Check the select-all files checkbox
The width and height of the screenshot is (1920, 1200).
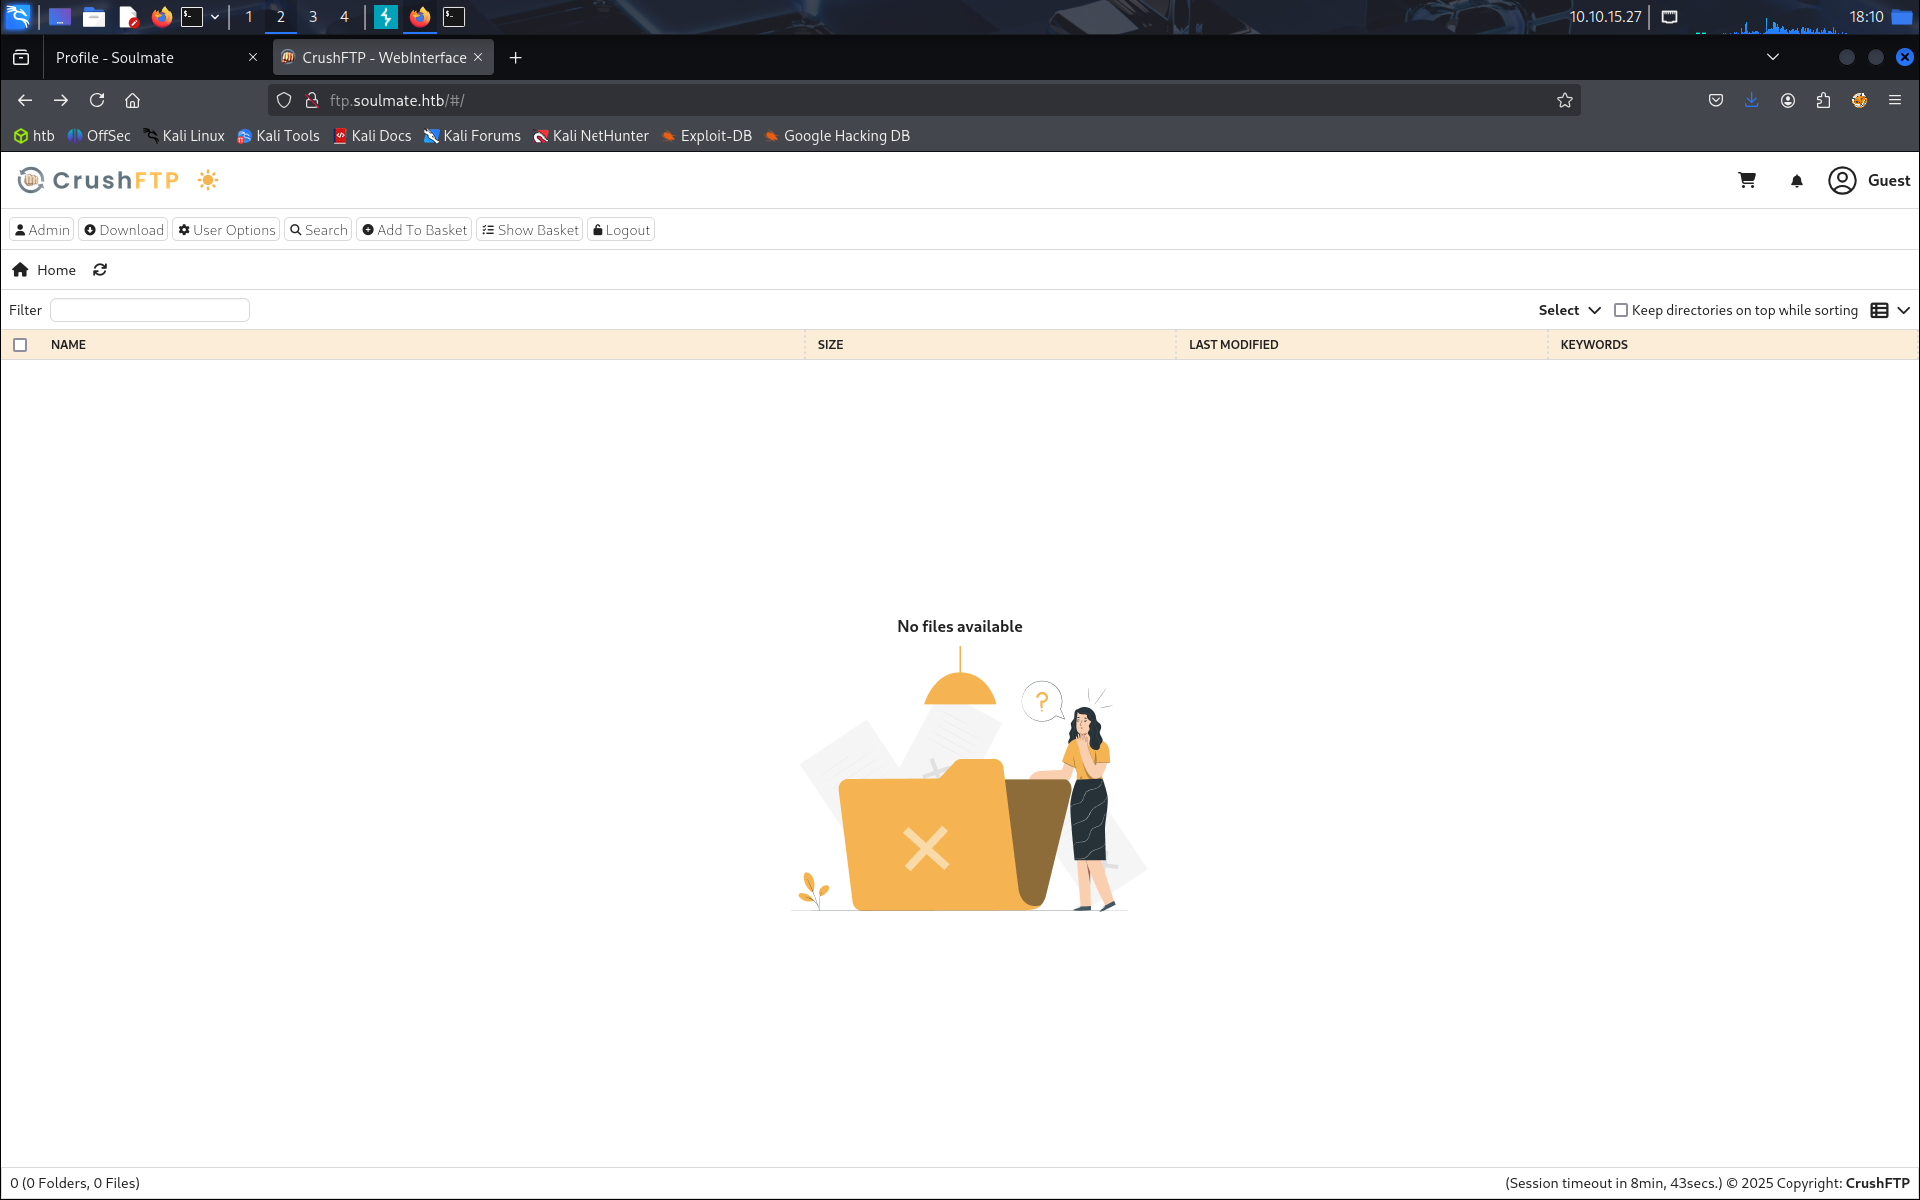coord(20,345)
